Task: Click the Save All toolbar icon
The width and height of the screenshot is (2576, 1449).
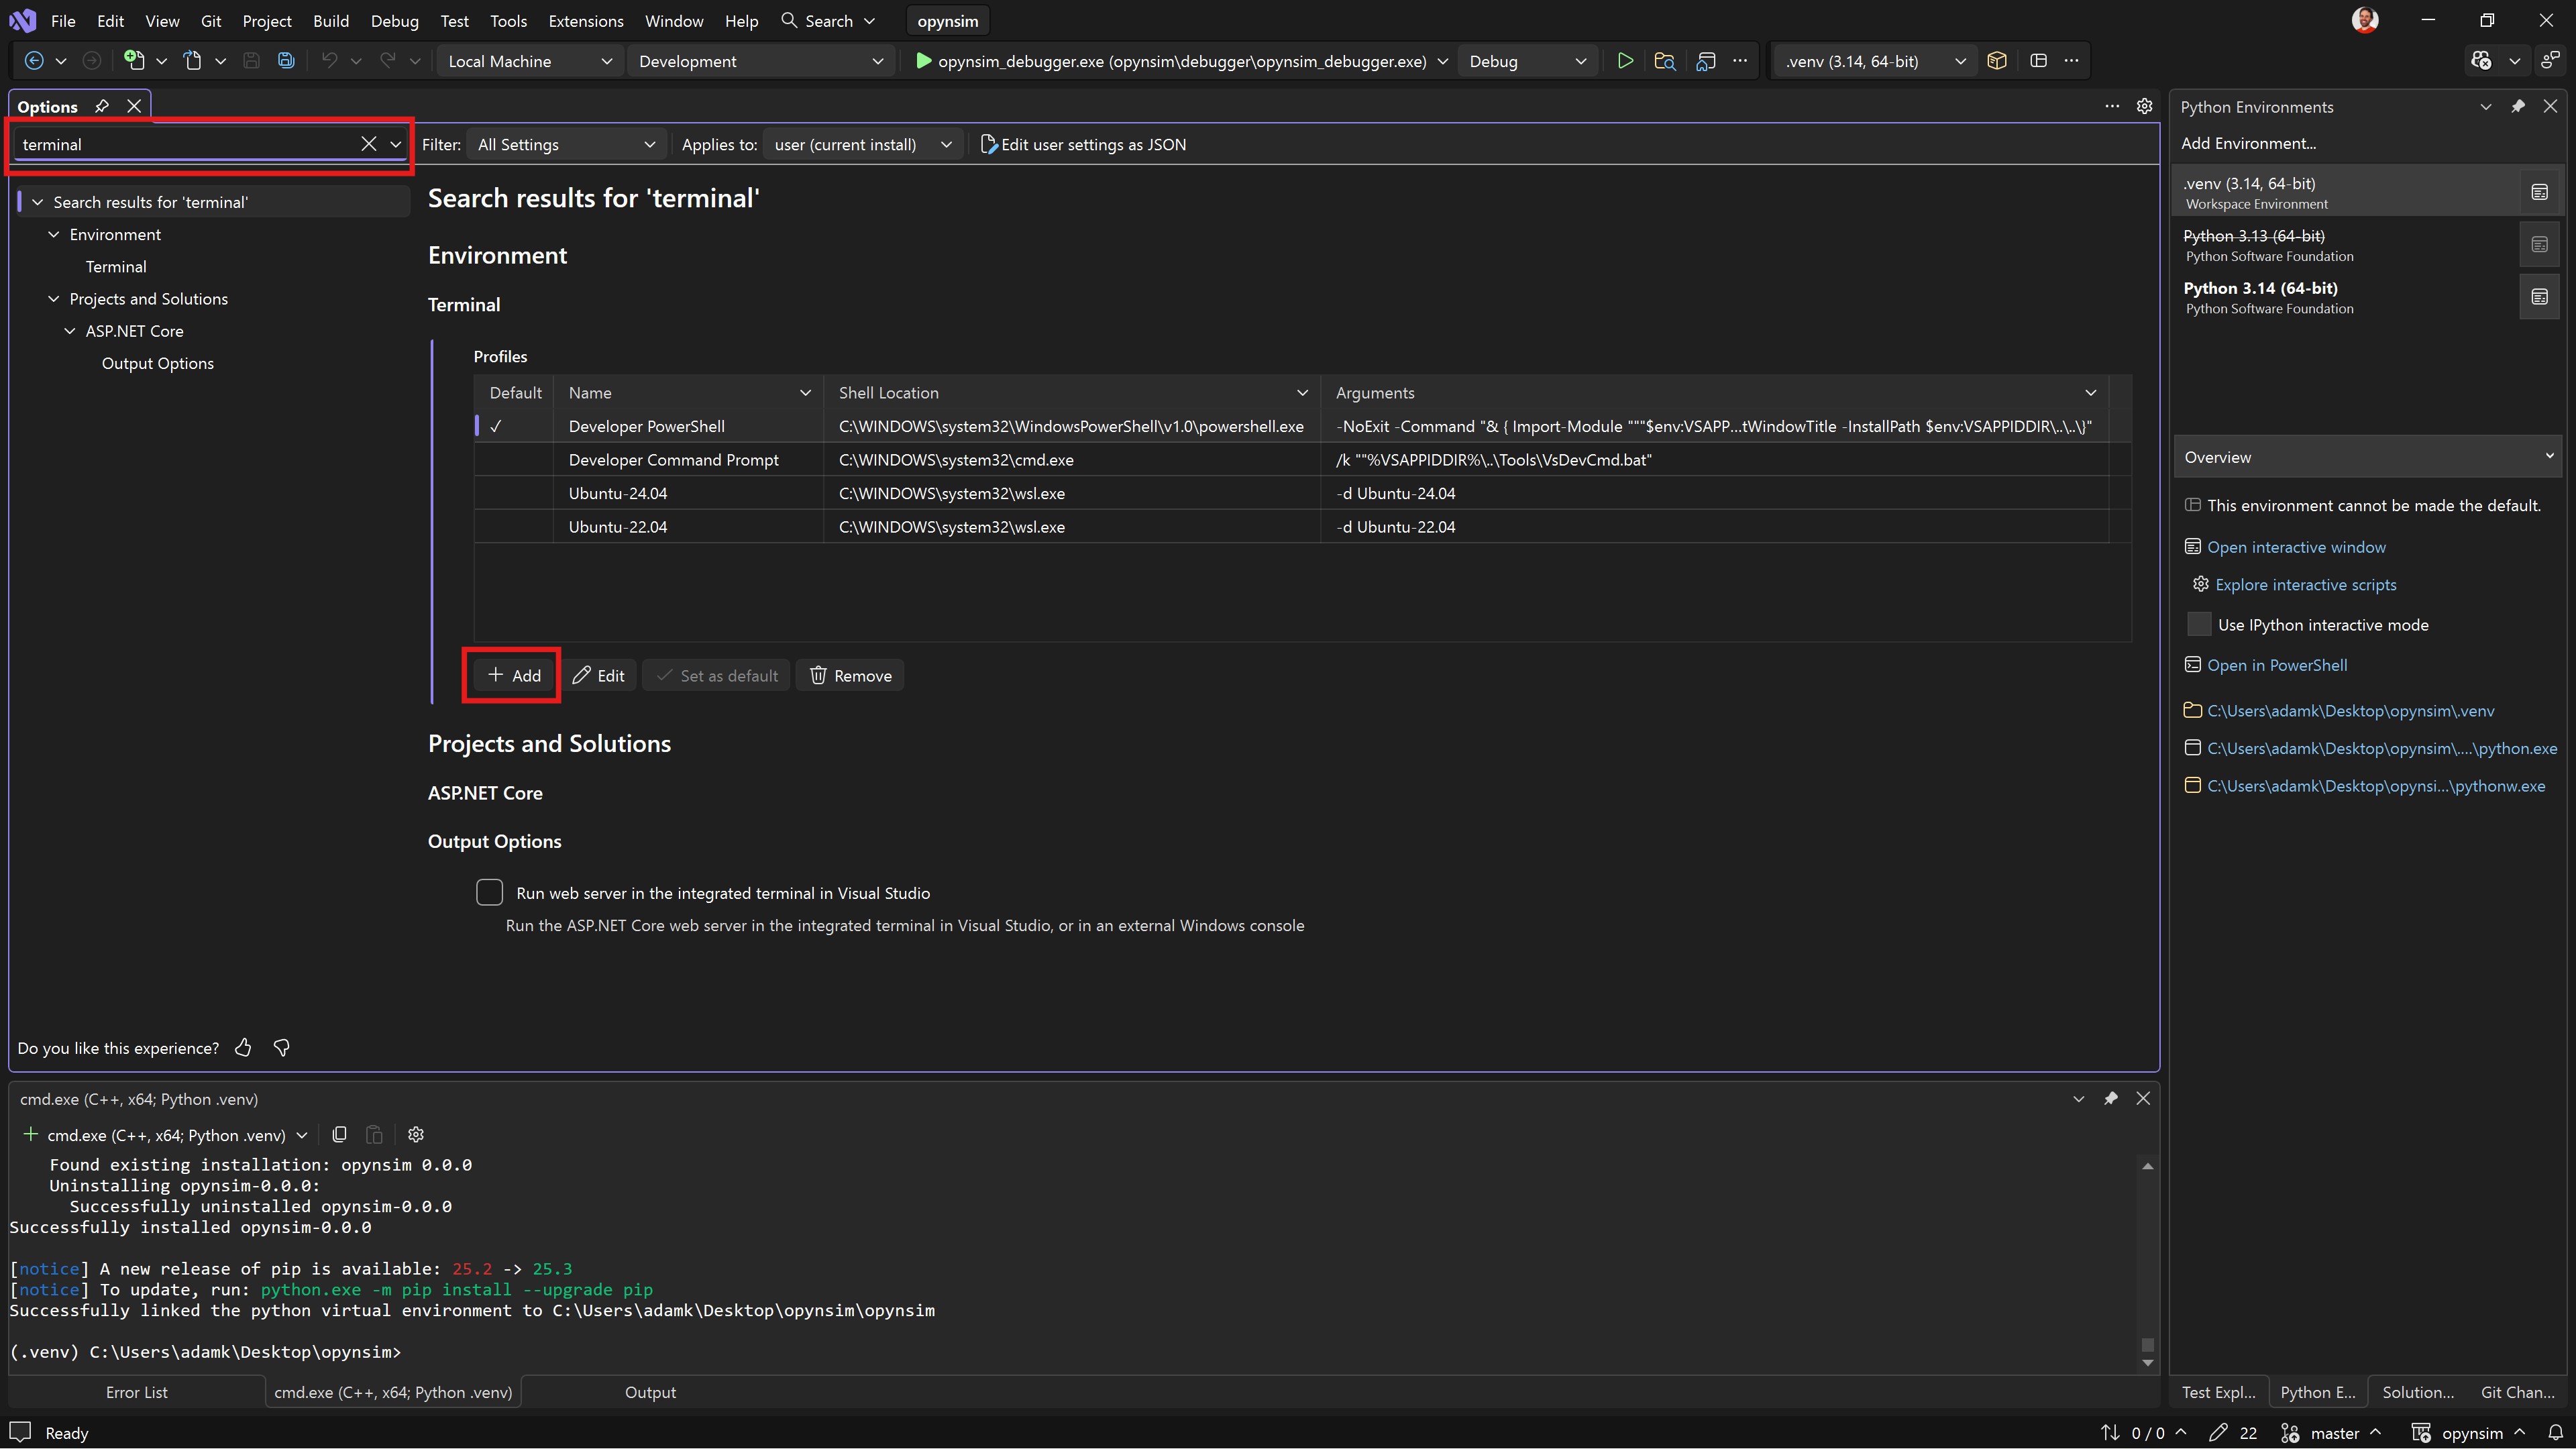Action: [x=286, y=61]
